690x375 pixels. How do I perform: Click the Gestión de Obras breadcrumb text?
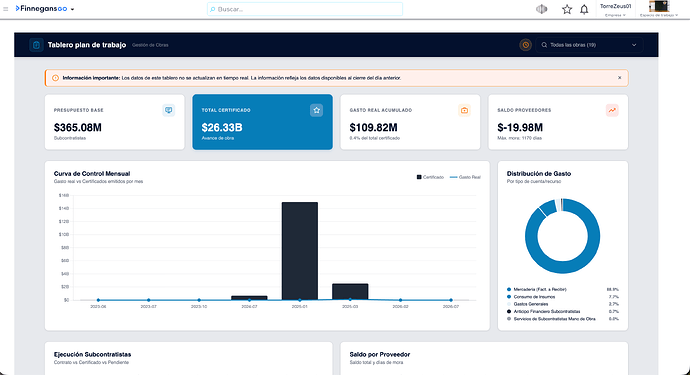(150, 45)
